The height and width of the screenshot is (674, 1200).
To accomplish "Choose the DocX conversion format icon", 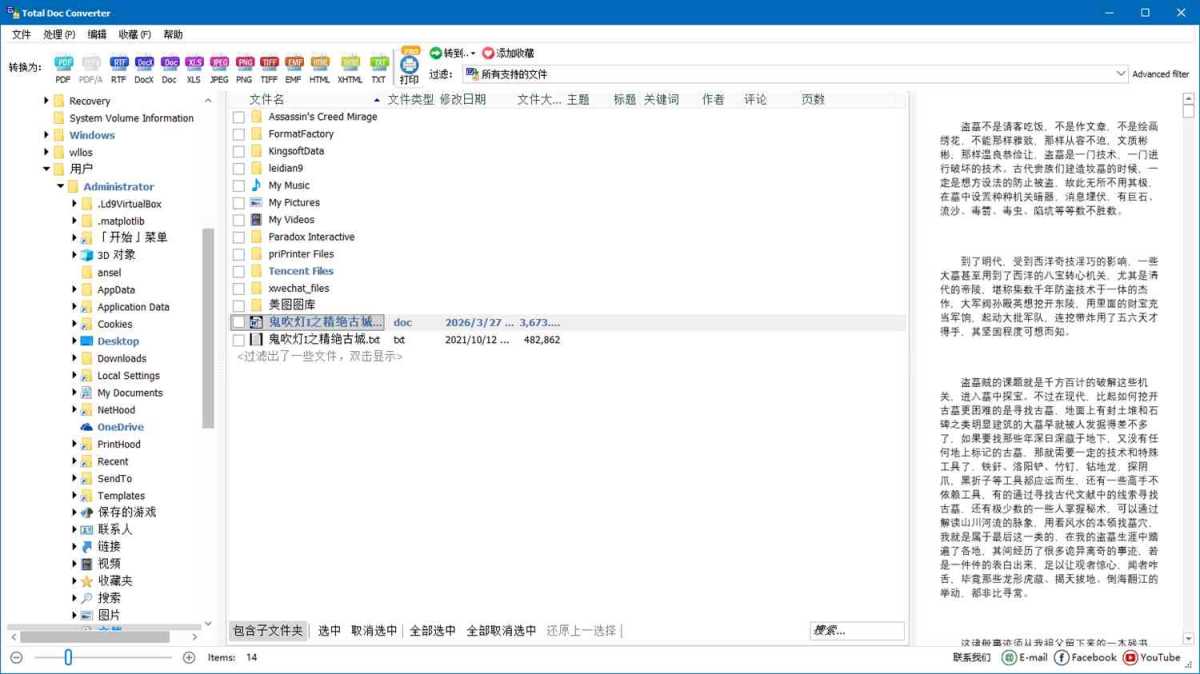I will click(x=144, y=62).
